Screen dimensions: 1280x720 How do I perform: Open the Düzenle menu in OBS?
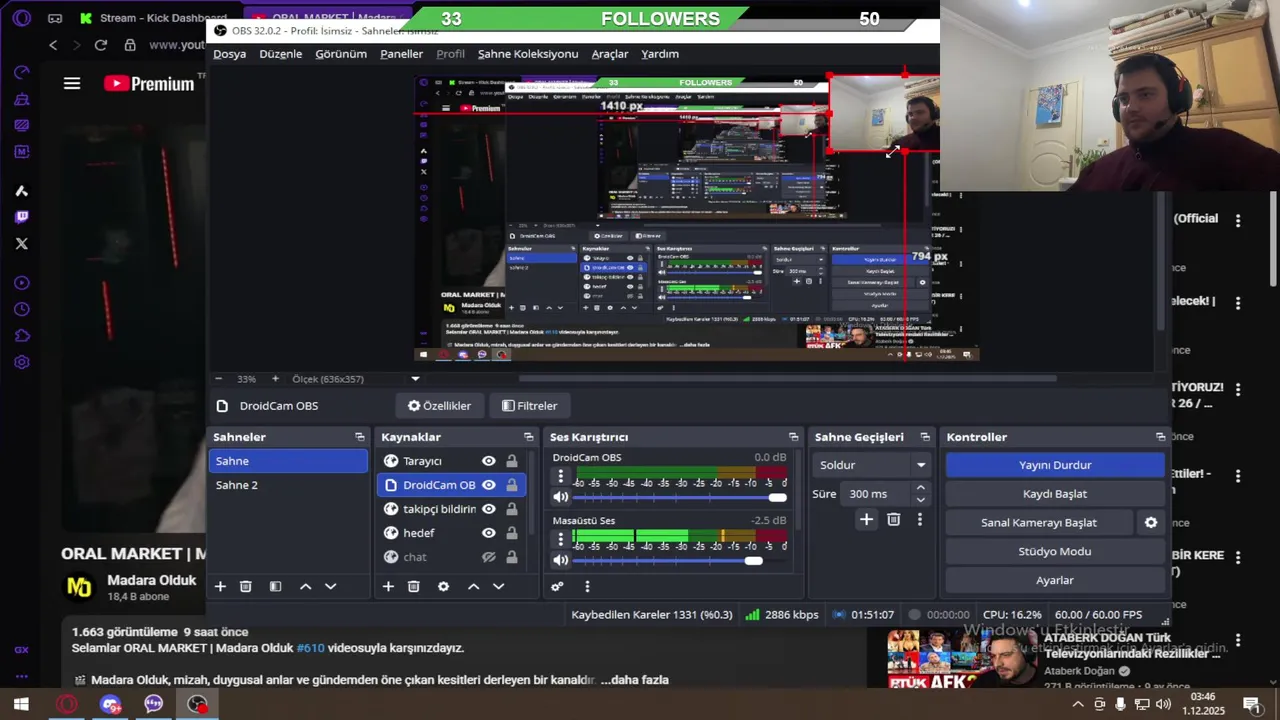click(x=281, y=54)
